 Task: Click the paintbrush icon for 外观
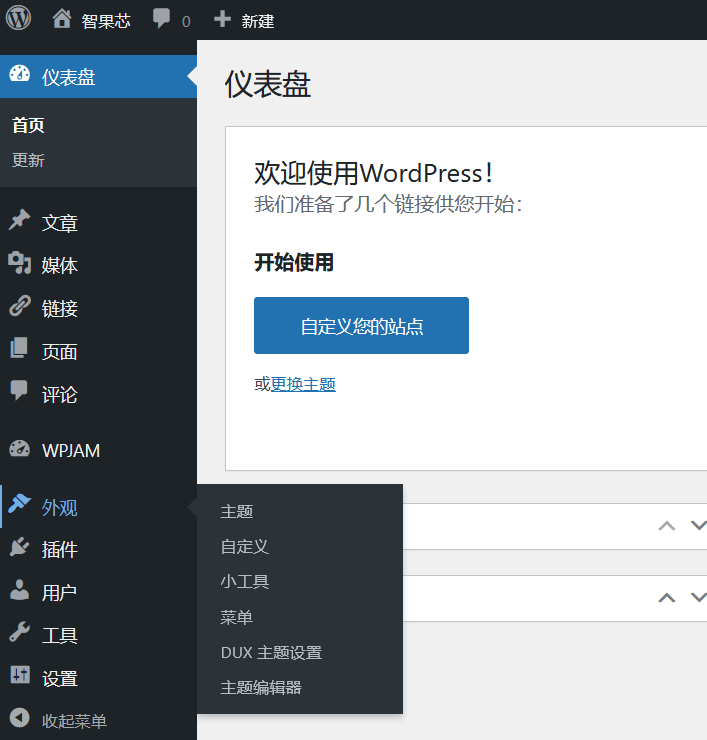19,504
